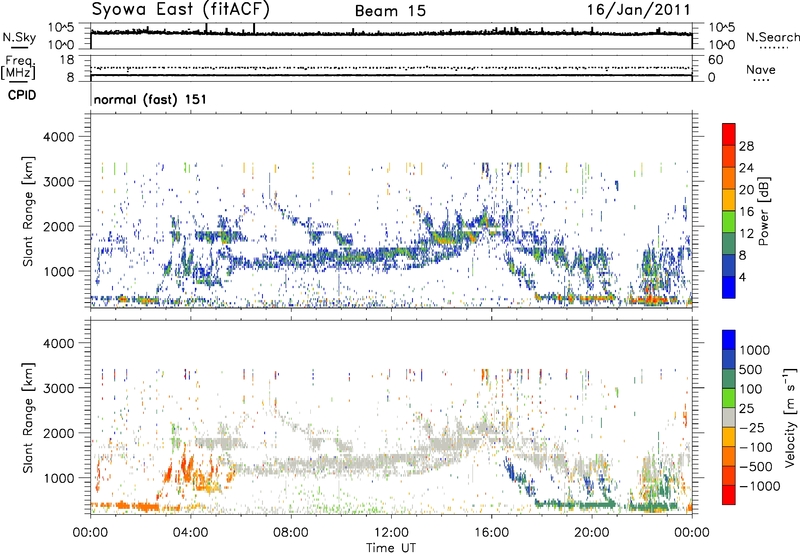Click the "4" value on power colorbar
The height and width of the screenshot is (554, 800).
pos(742,277)
